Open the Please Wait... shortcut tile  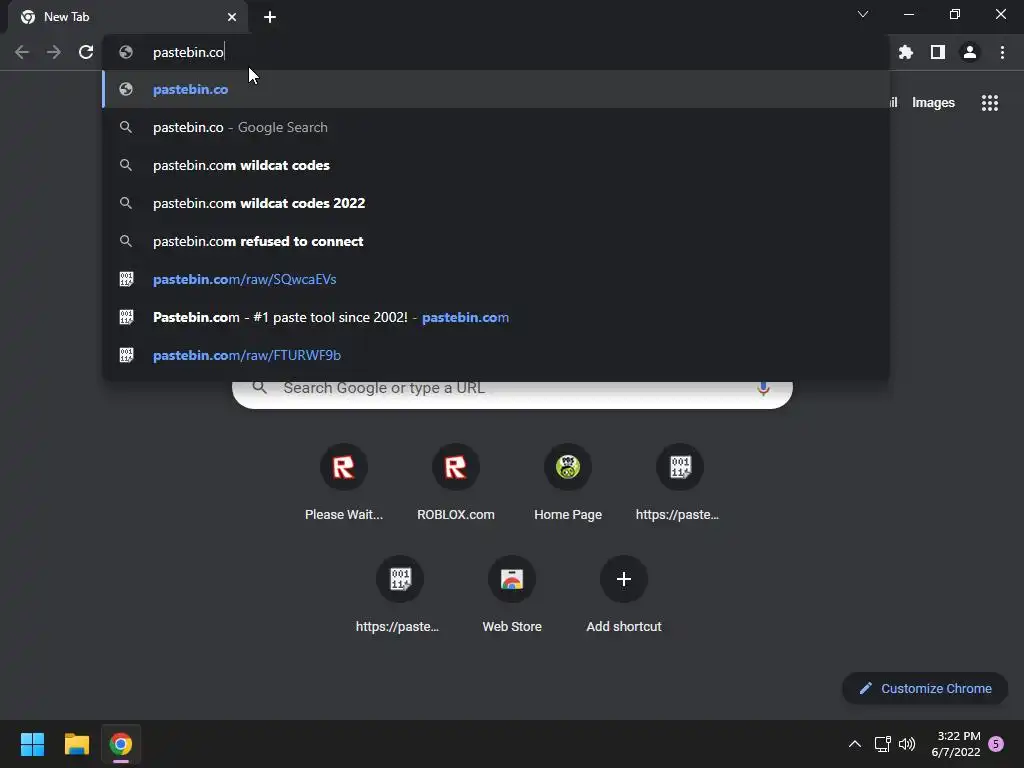pos(344,482)
